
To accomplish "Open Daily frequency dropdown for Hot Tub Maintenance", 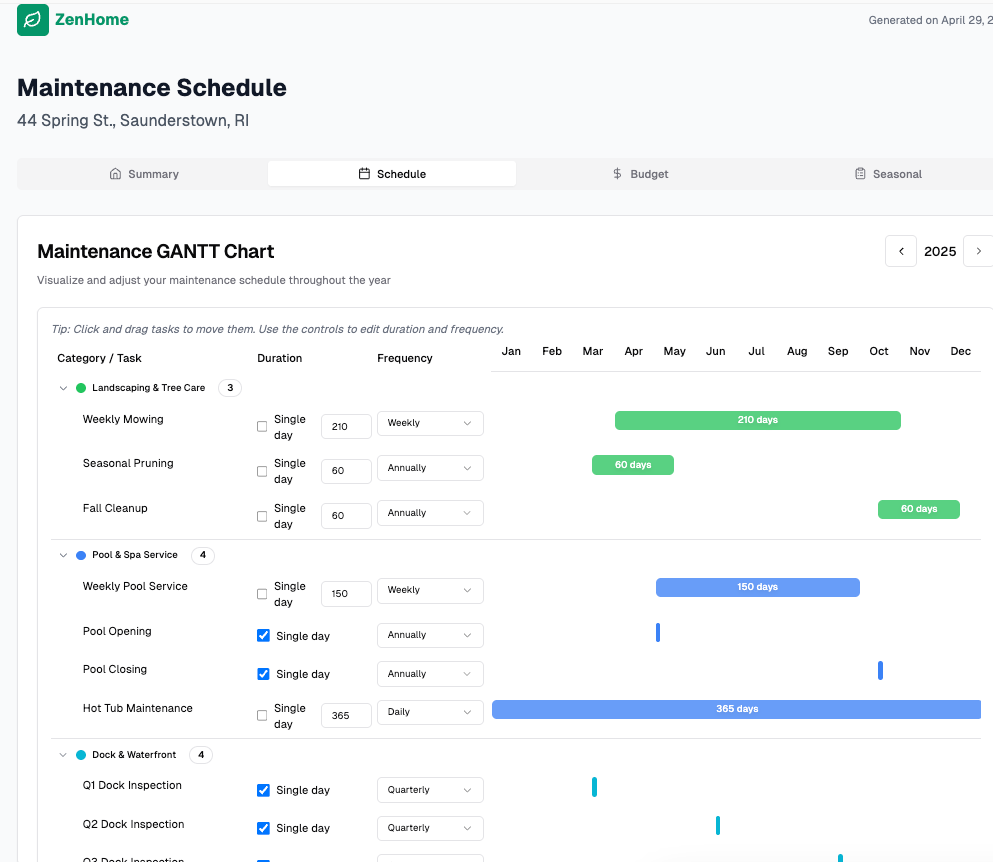I will click(x=430, y=712).
